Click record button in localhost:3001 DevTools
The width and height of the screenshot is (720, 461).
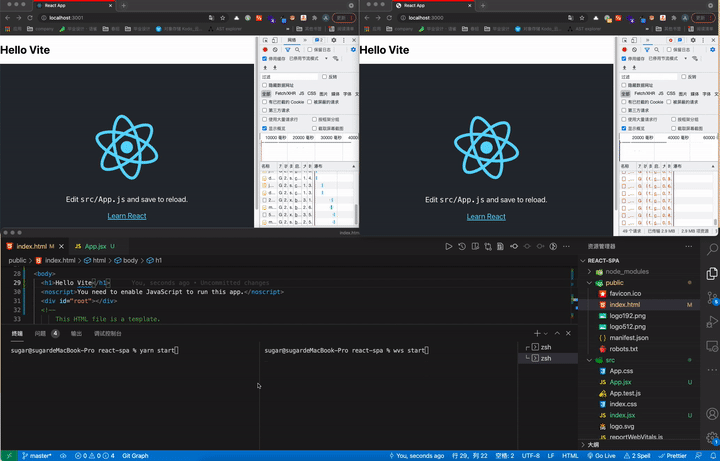[265, 50]
